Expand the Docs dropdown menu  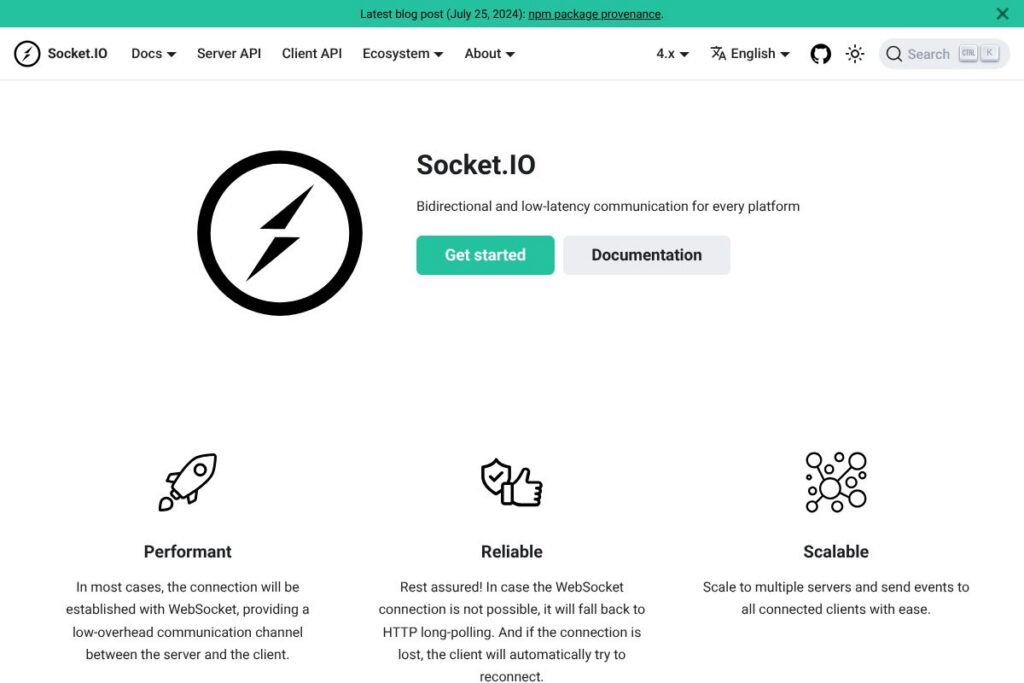(153, 54)
